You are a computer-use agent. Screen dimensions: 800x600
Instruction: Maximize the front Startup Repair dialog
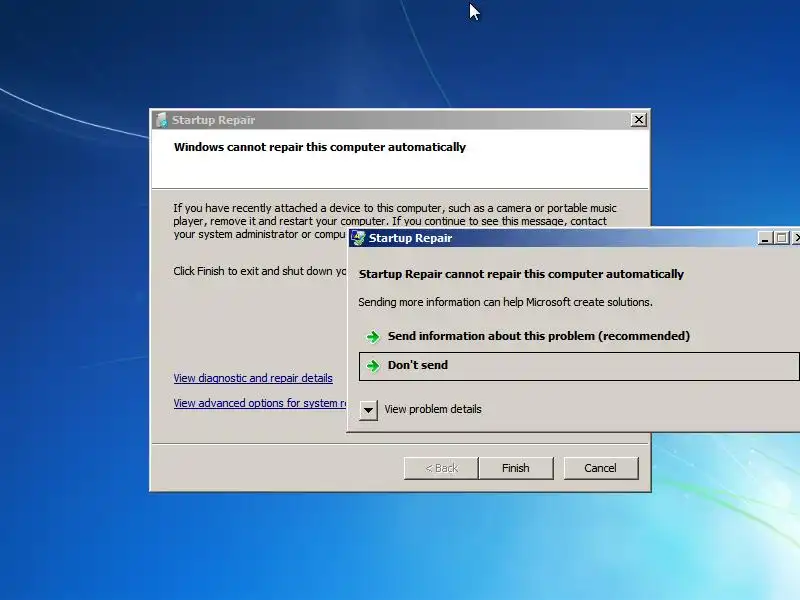(781, 238)
